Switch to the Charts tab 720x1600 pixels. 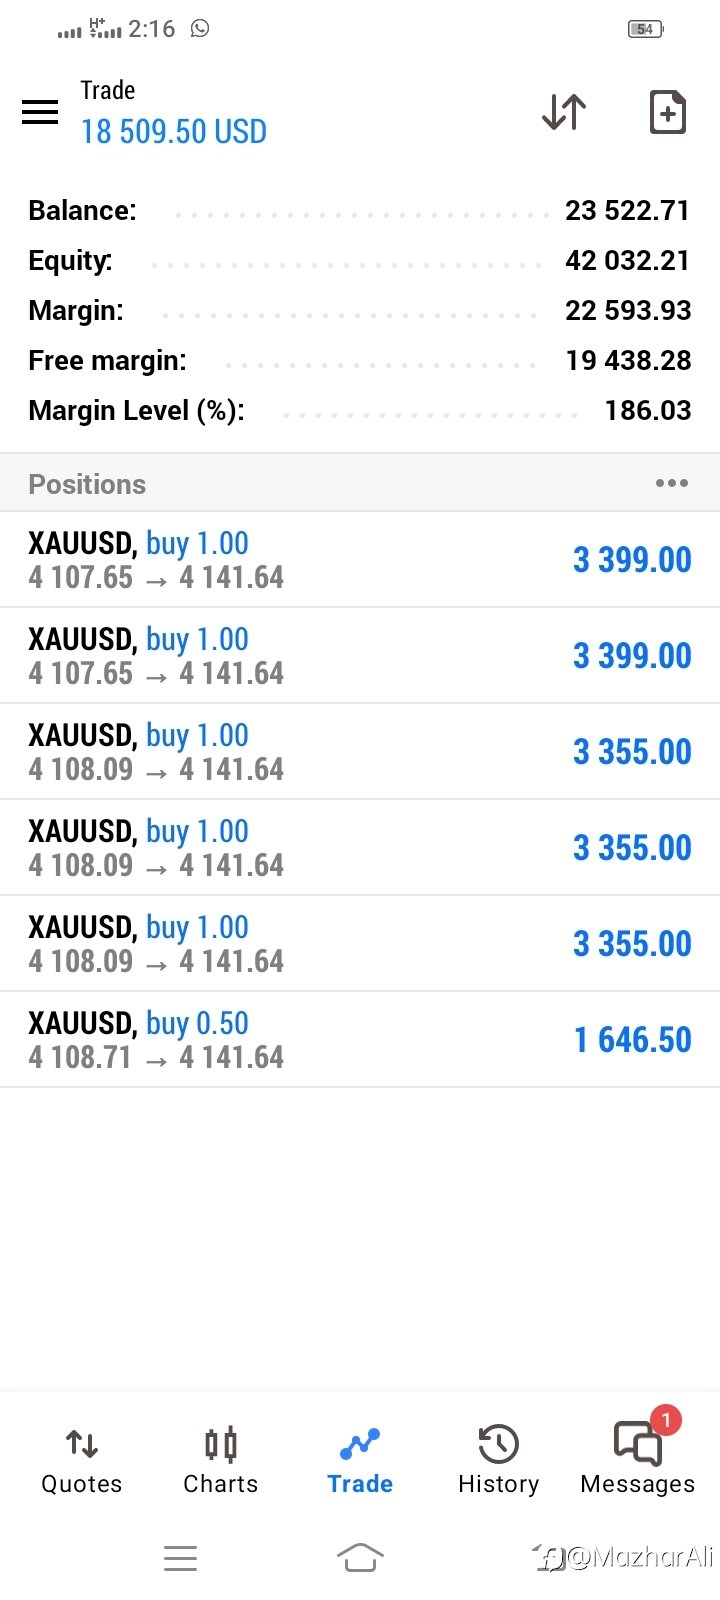pyautogui.click(x=220, y=1460)
